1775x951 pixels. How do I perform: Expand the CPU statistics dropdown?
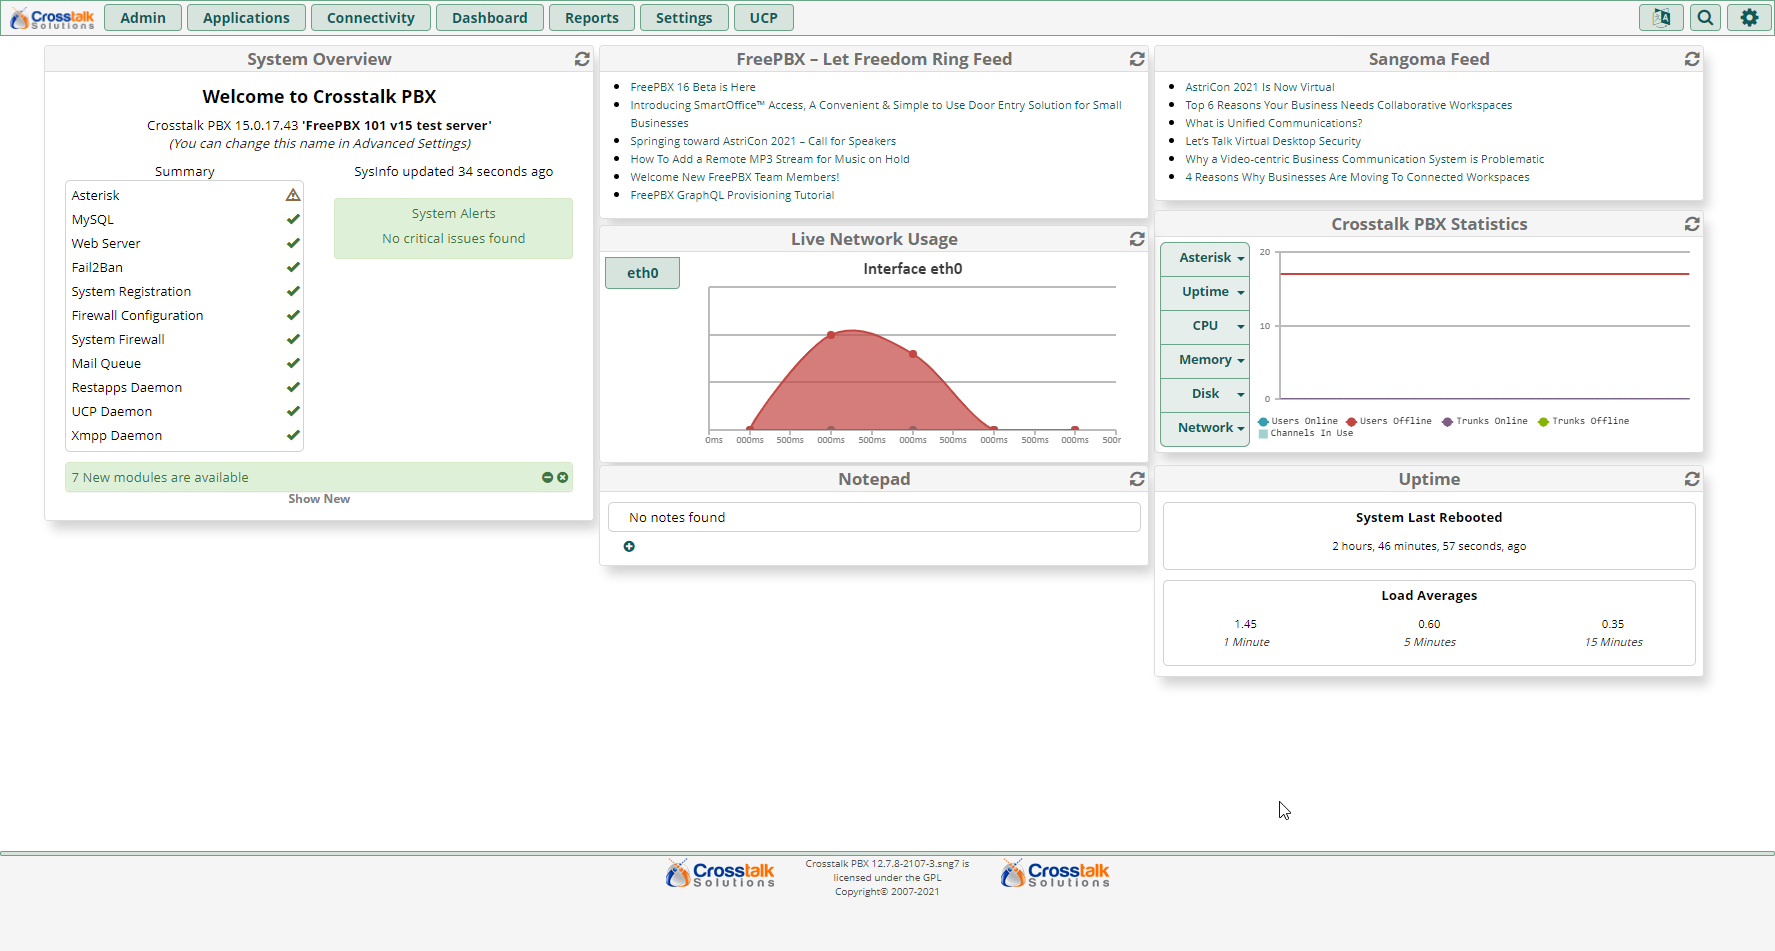(x=1205, y=326)
